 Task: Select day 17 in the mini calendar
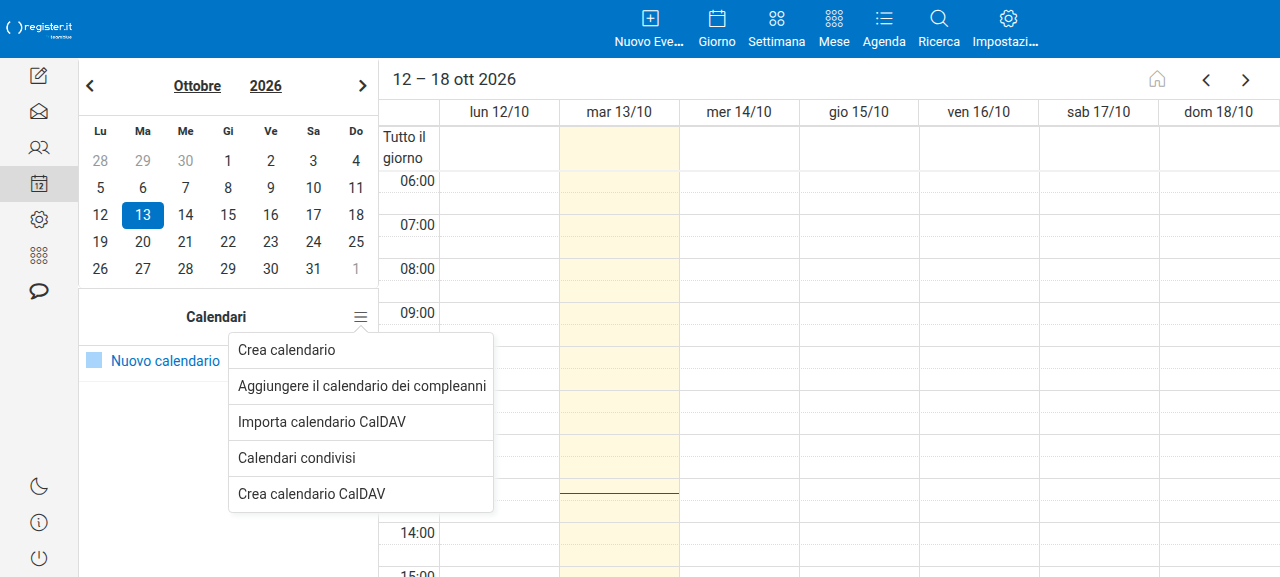tap(313, 215)
